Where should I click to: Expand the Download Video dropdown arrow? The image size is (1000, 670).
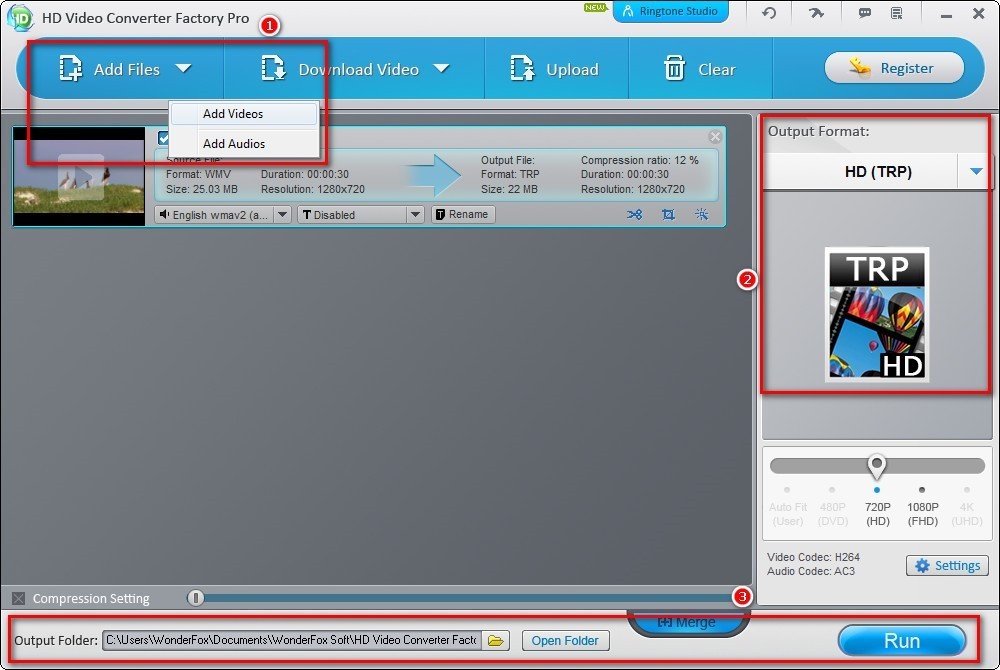tap(441, 68)
